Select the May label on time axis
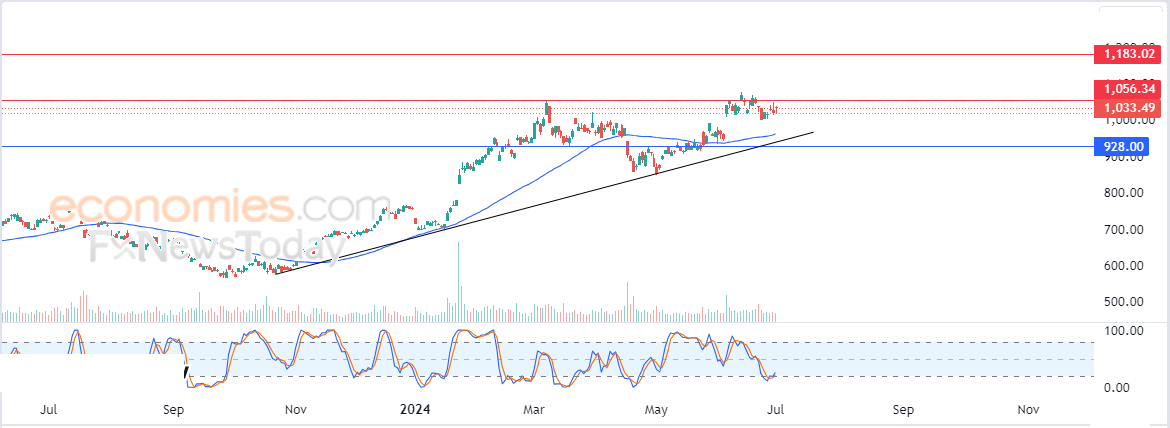The width and height of the screenshot is (1170, 428). coord(656,409)
